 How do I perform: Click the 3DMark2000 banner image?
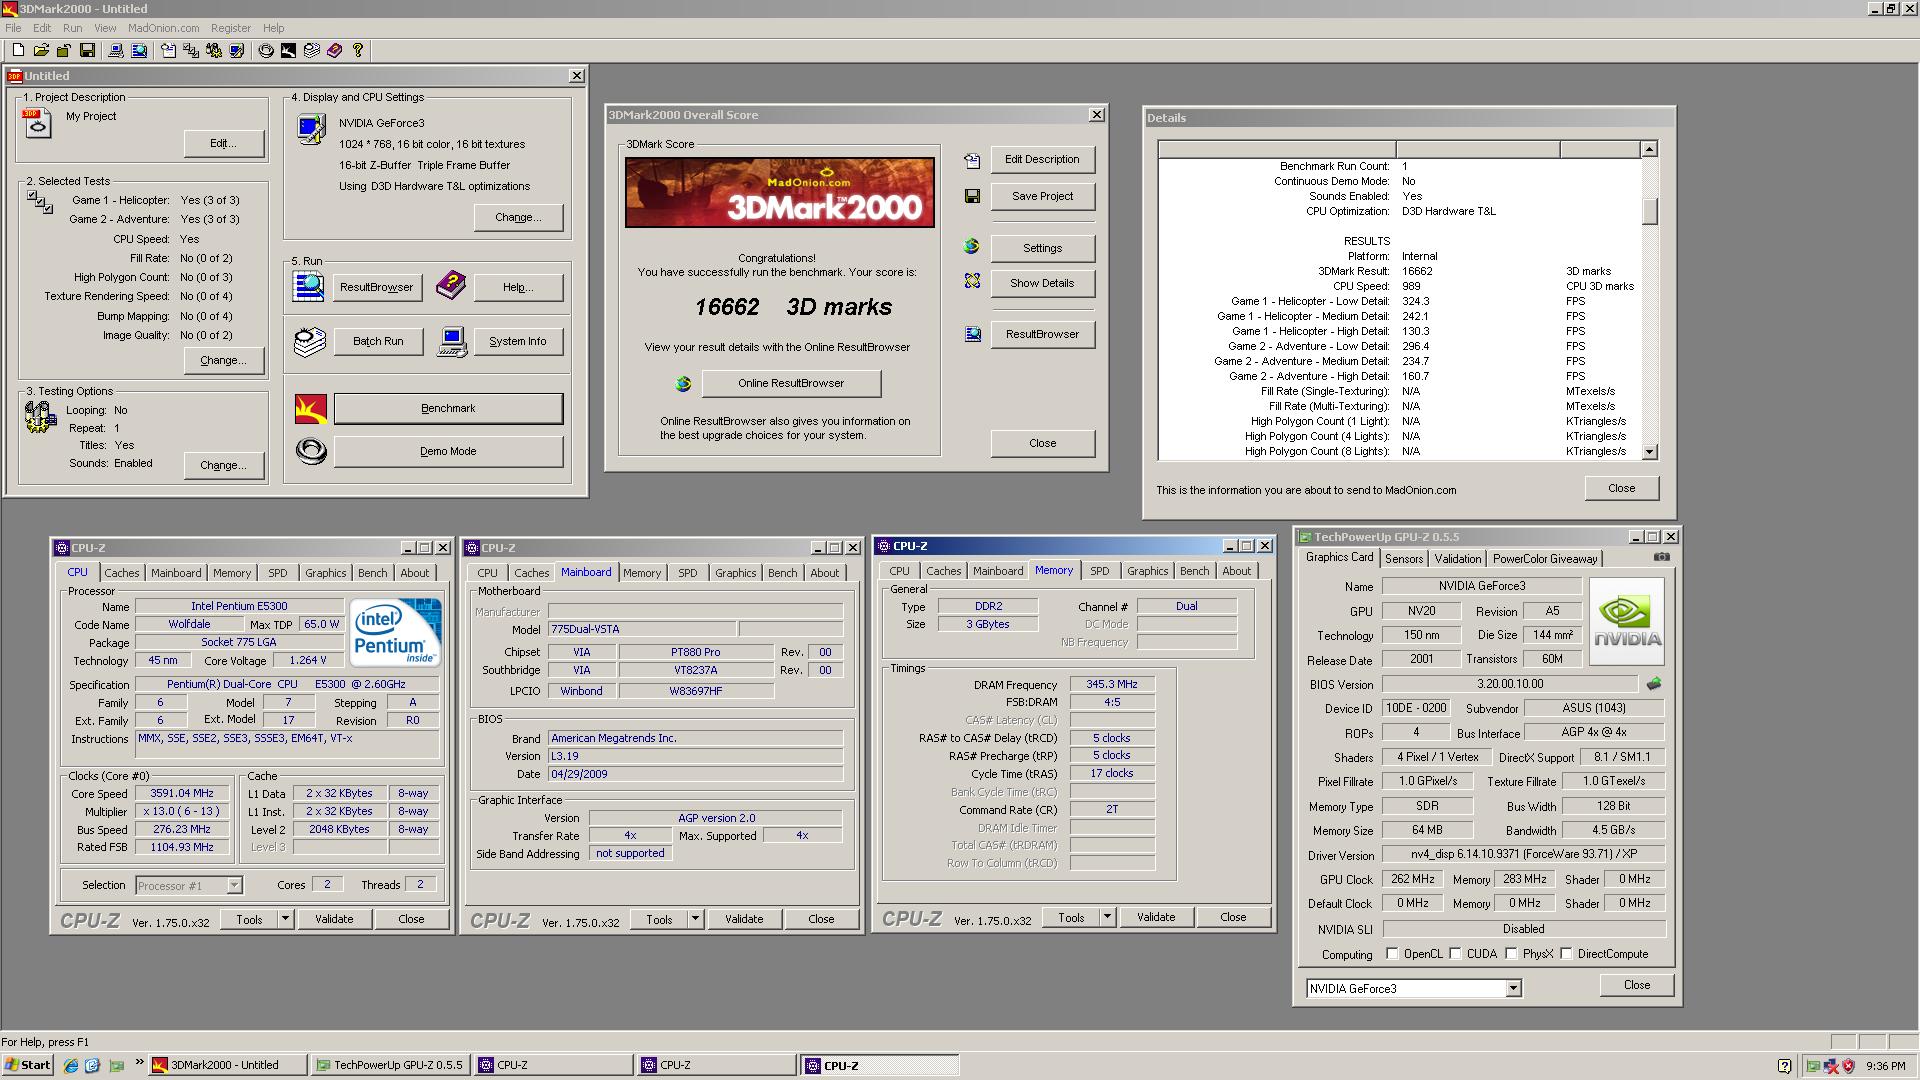coord(780,192)
